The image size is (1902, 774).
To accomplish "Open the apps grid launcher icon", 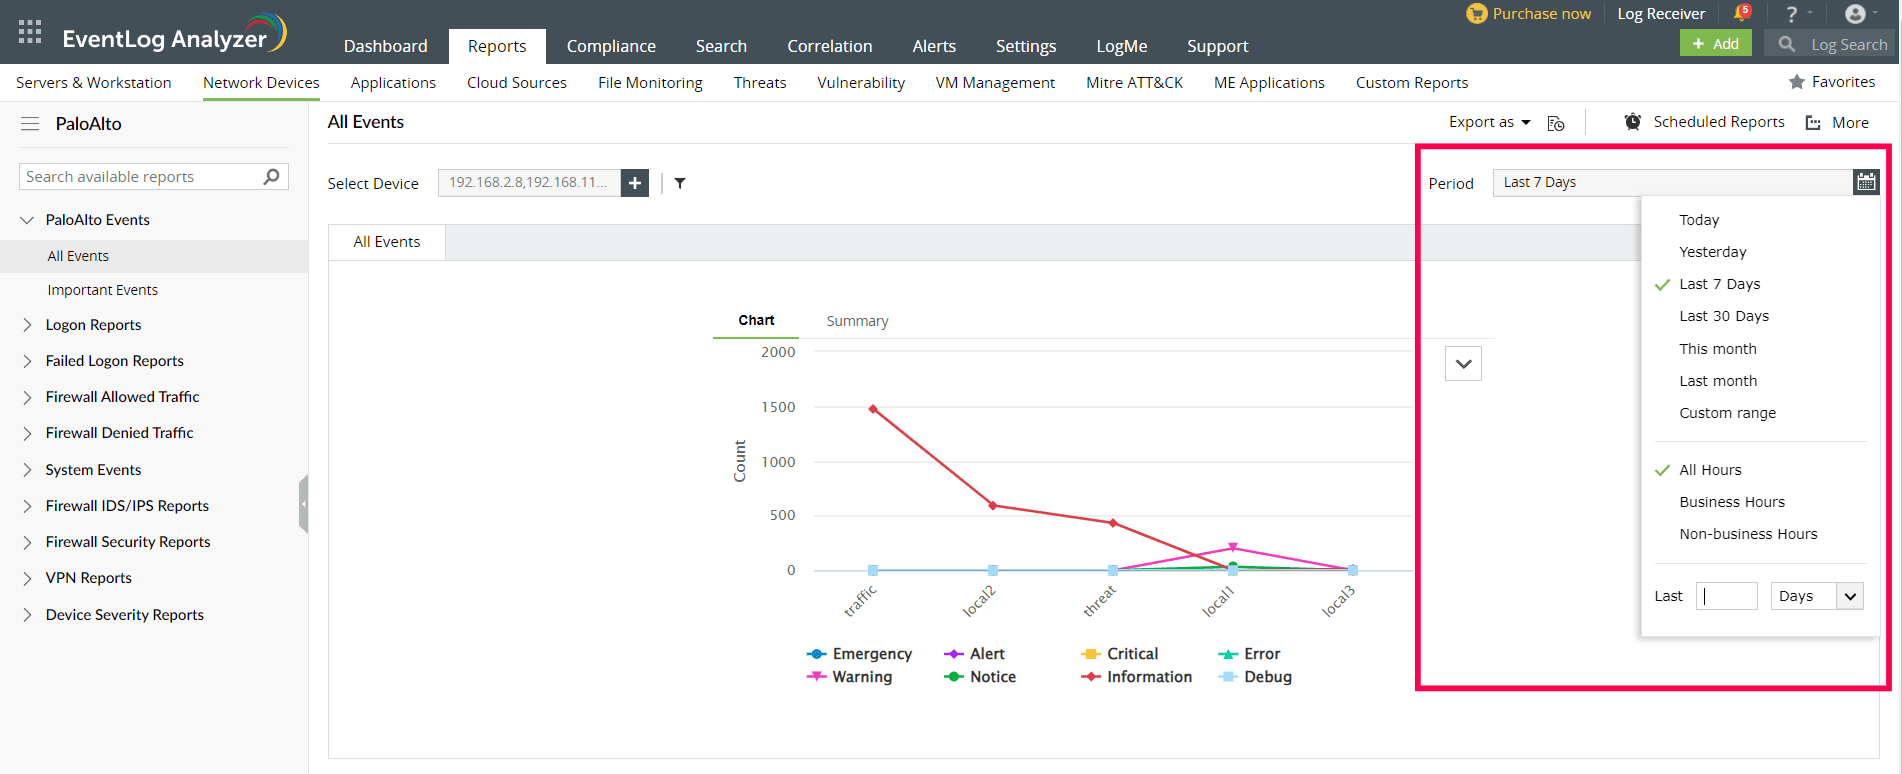I will click(30, 32).
